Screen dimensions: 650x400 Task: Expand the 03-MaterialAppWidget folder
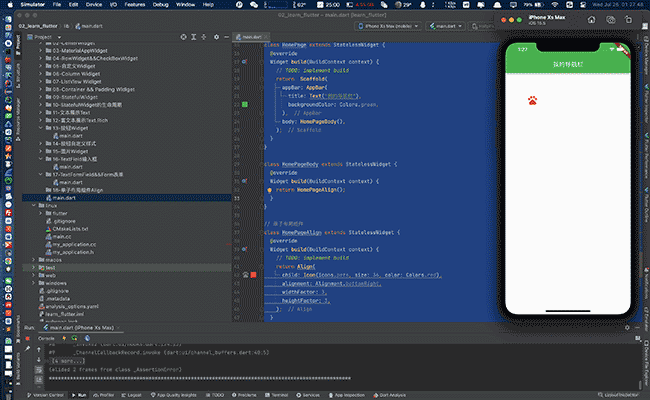tap(41, 51)
